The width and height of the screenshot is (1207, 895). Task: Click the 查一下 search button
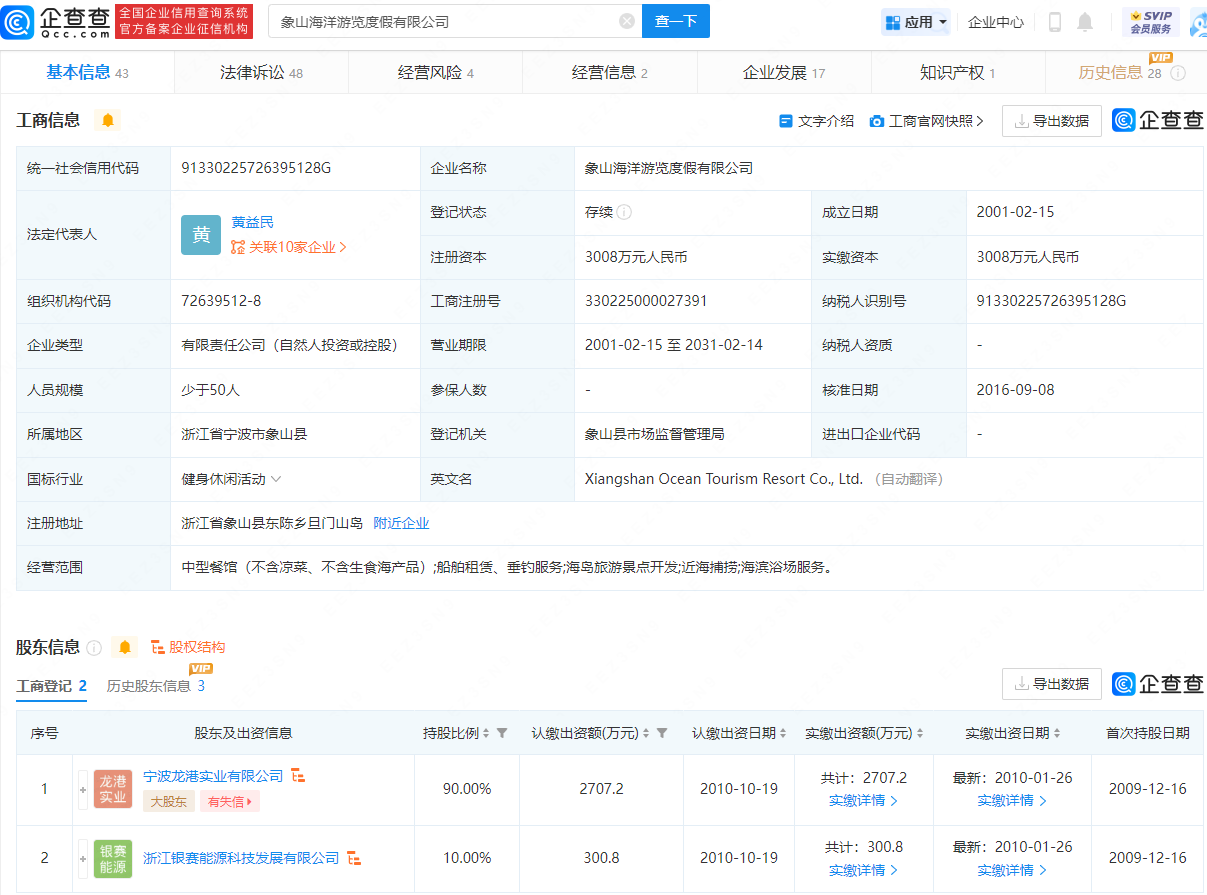[x=676, y=21]
